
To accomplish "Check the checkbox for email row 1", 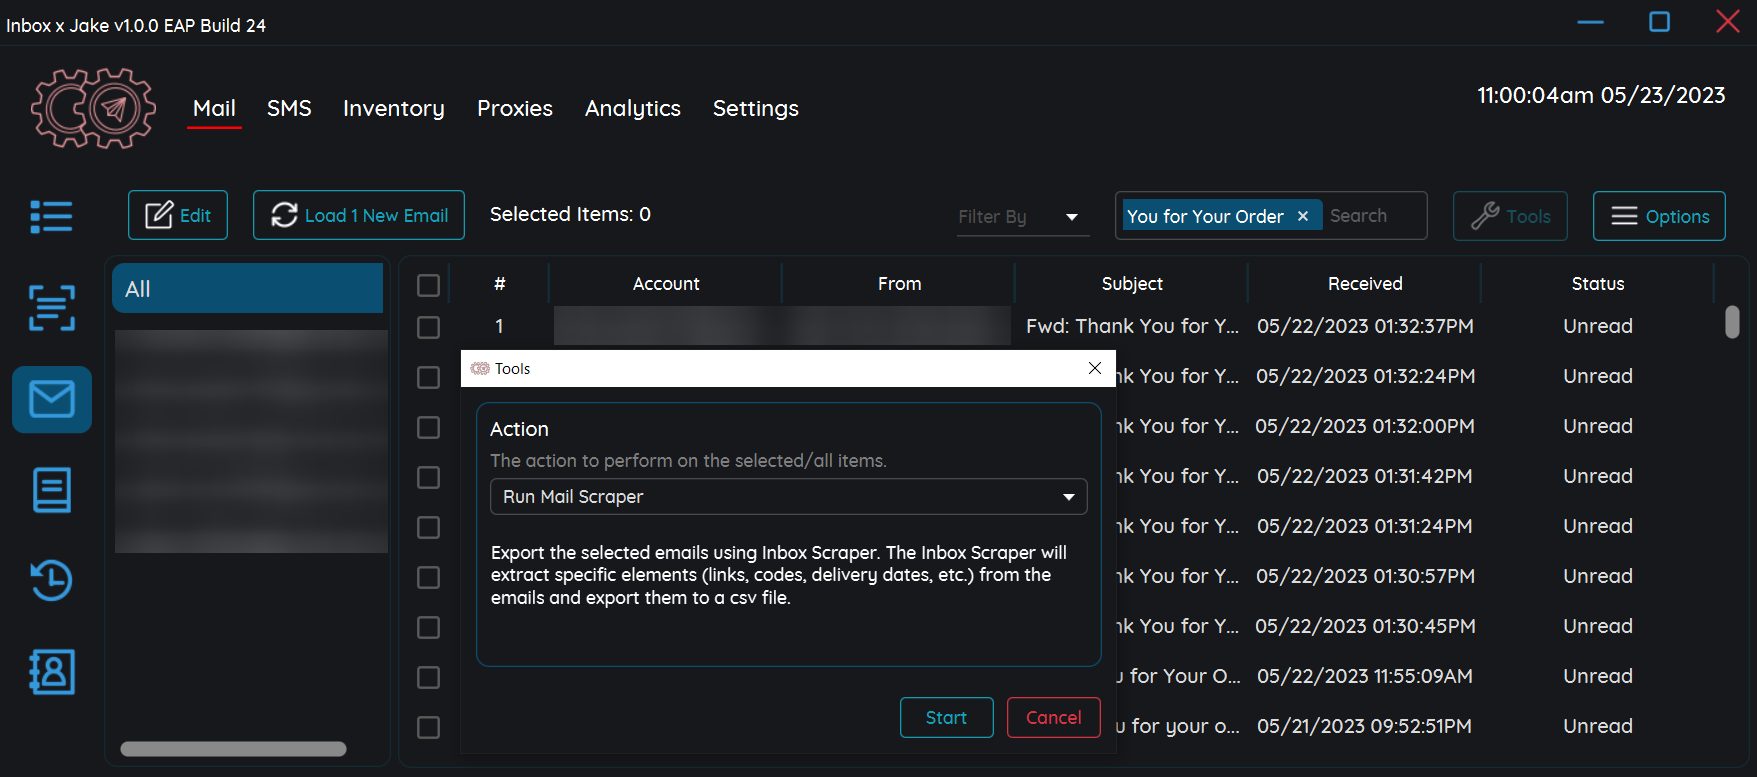I will click(428, 327).
